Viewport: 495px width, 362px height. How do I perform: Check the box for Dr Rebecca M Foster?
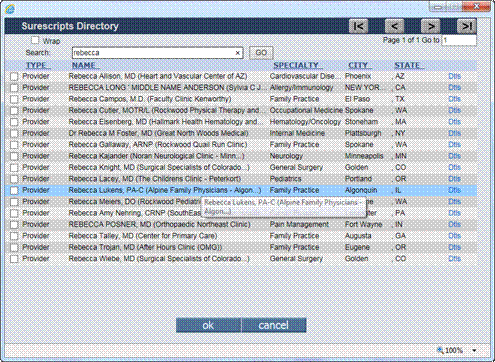(14, 134)
